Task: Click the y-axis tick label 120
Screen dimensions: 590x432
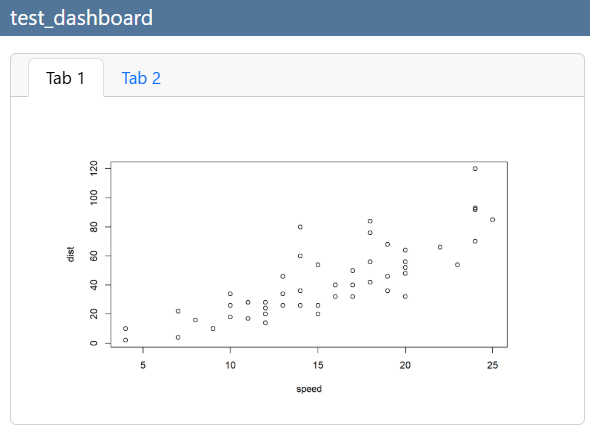Action: coord(94,168)
